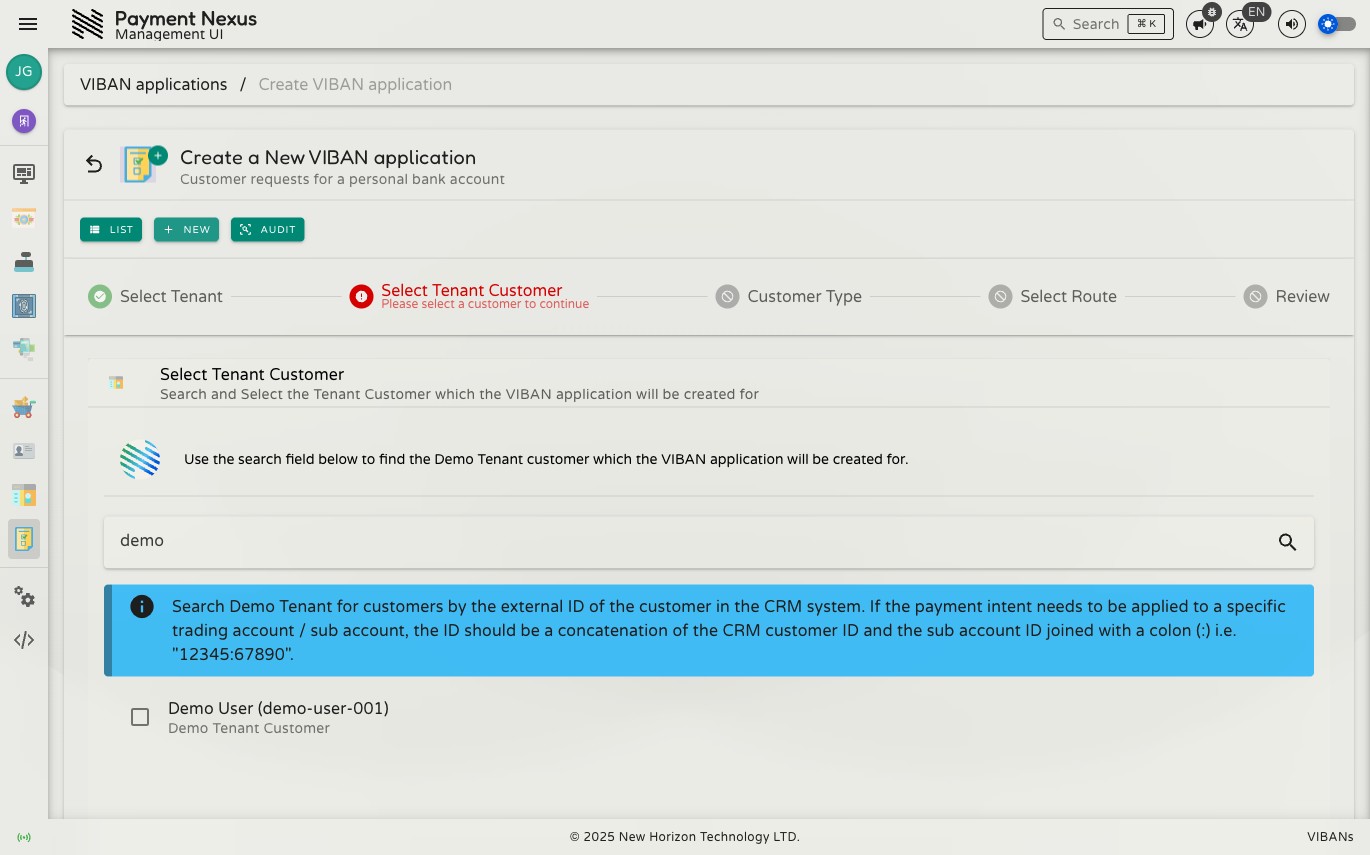
Task: Jump to the Review step
Action: click(x=1286, y=296)
